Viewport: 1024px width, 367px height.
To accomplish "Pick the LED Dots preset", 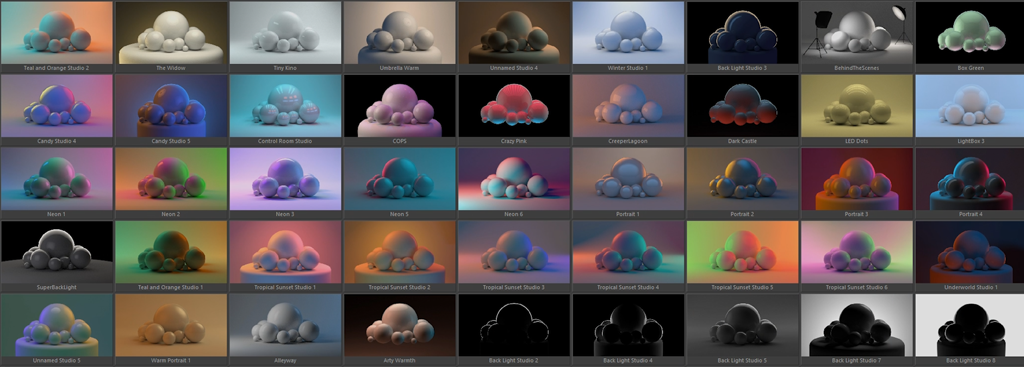I will (857, 106).
